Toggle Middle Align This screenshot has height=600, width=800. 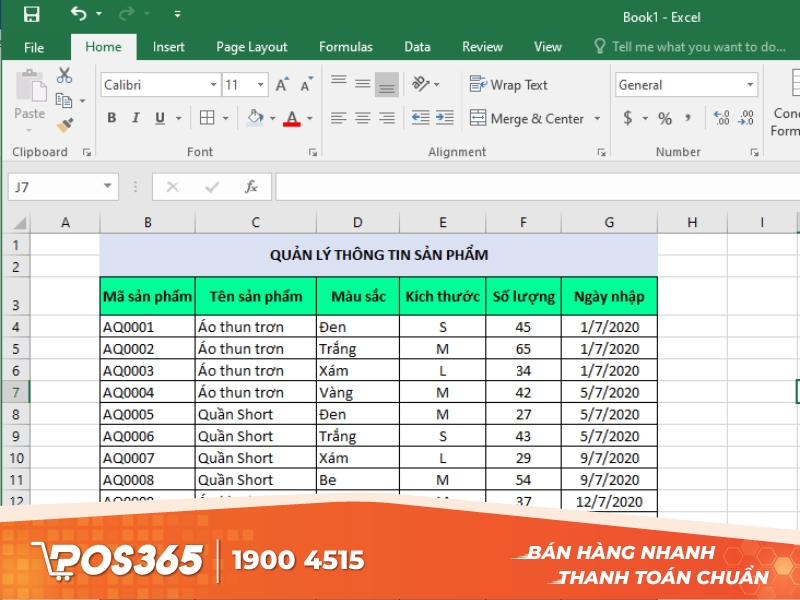point(363,84)
